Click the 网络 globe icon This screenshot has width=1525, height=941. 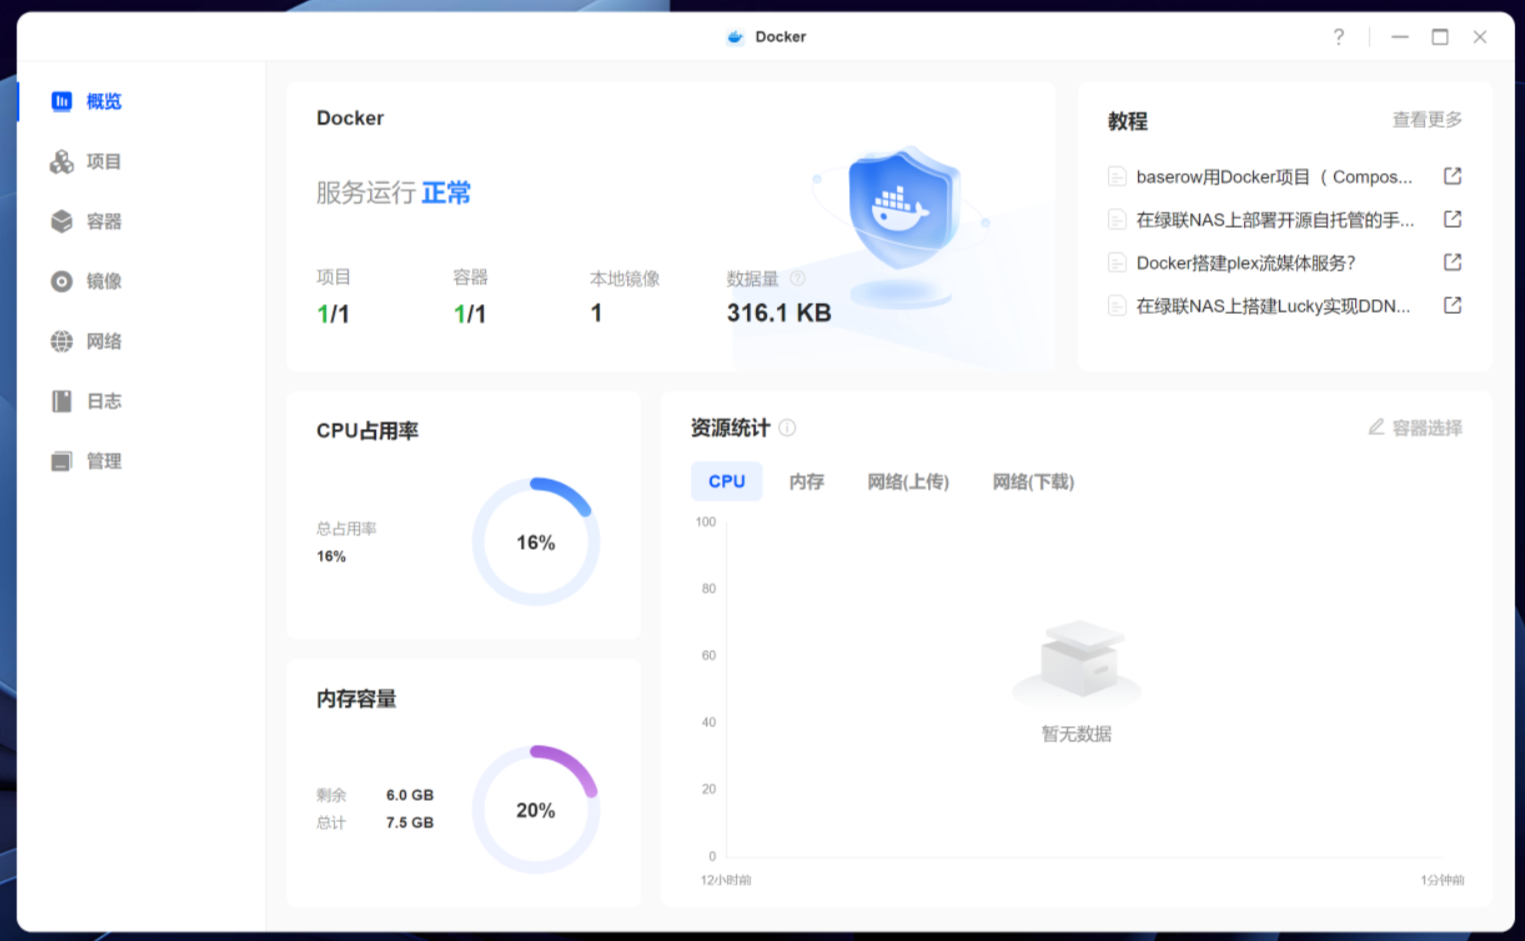(62, 341)
